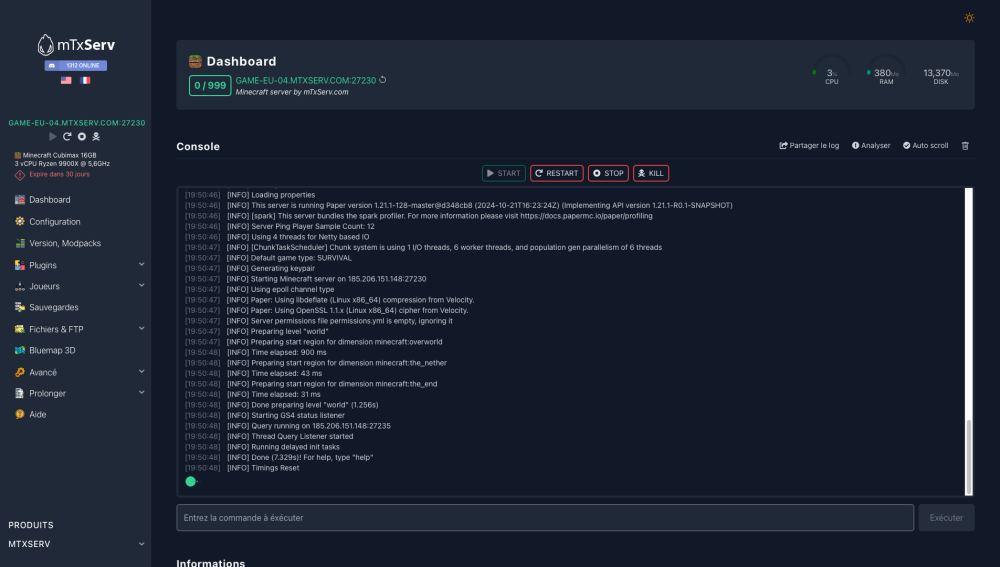Clear the console with the trash icon

point(965,146)
